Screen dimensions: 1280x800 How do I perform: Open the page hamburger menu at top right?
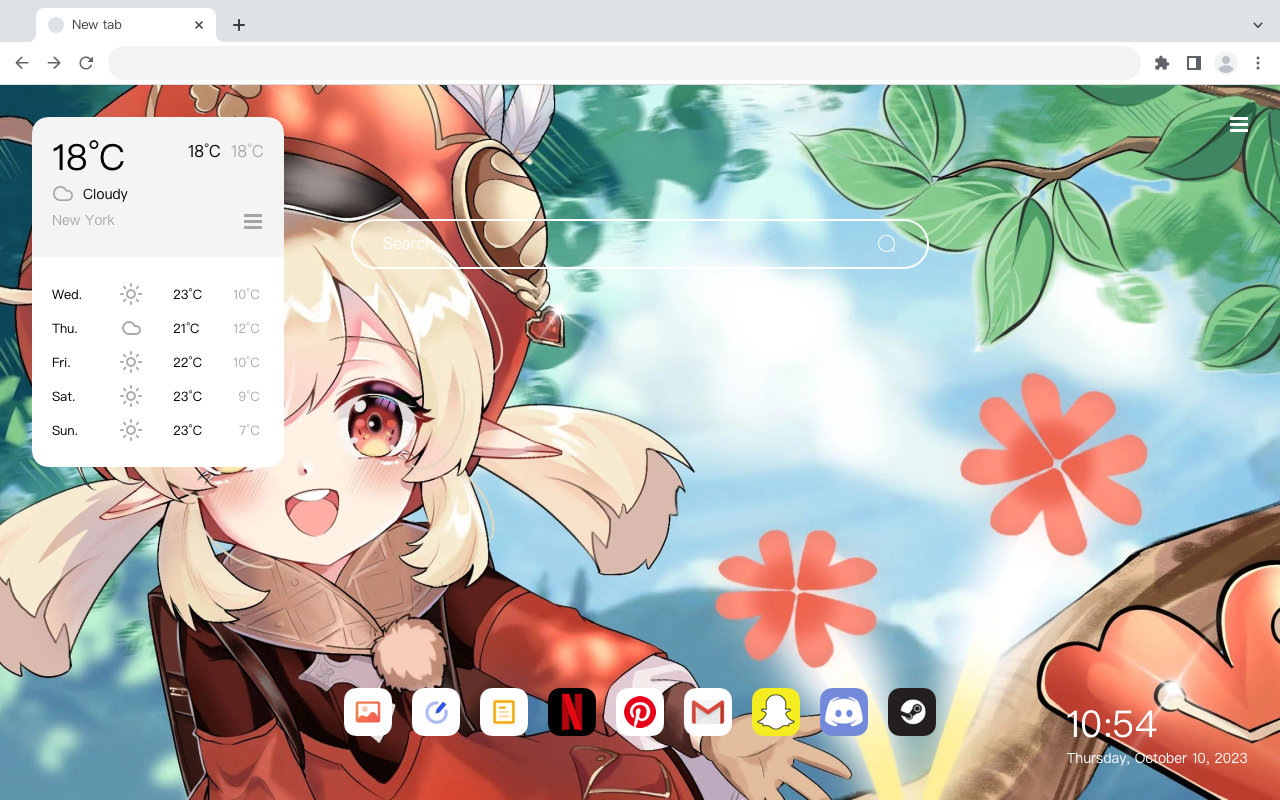(1239, 124)
